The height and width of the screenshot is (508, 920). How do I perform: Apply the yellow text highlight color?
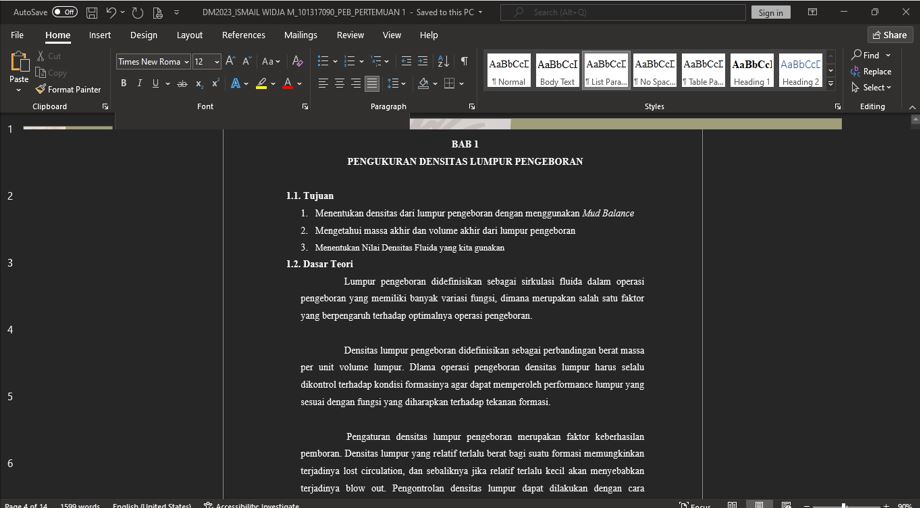[x=262, y=83]
